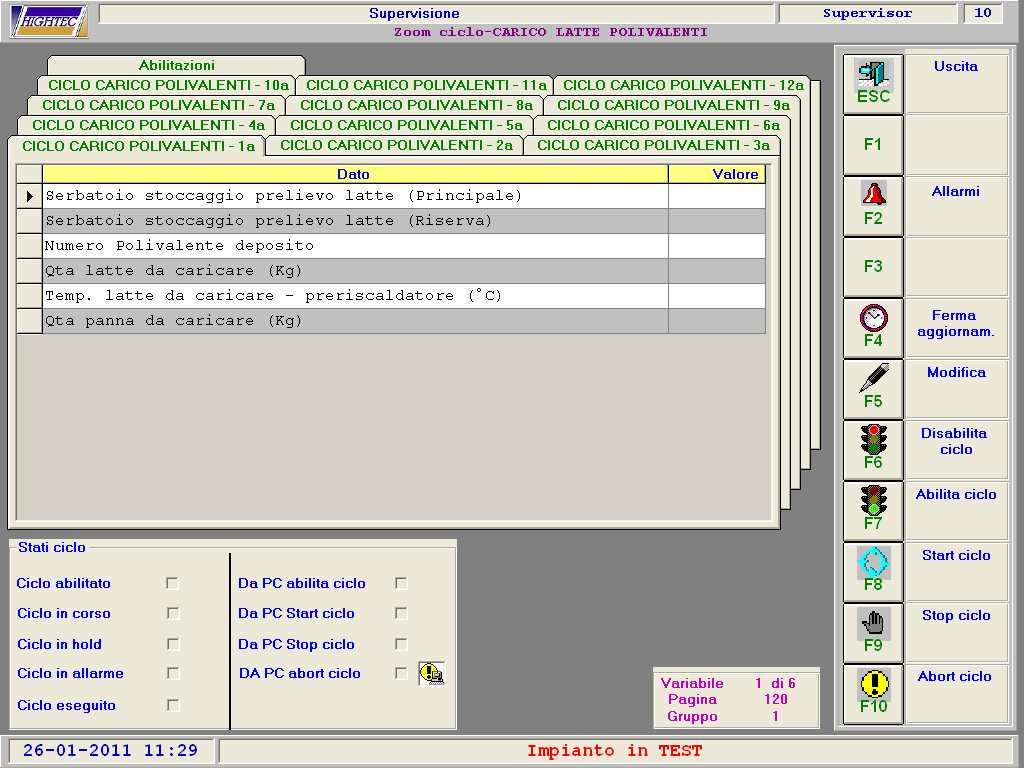Click the Dato column header
1024x768 pixels.
(x=355, y=174)
